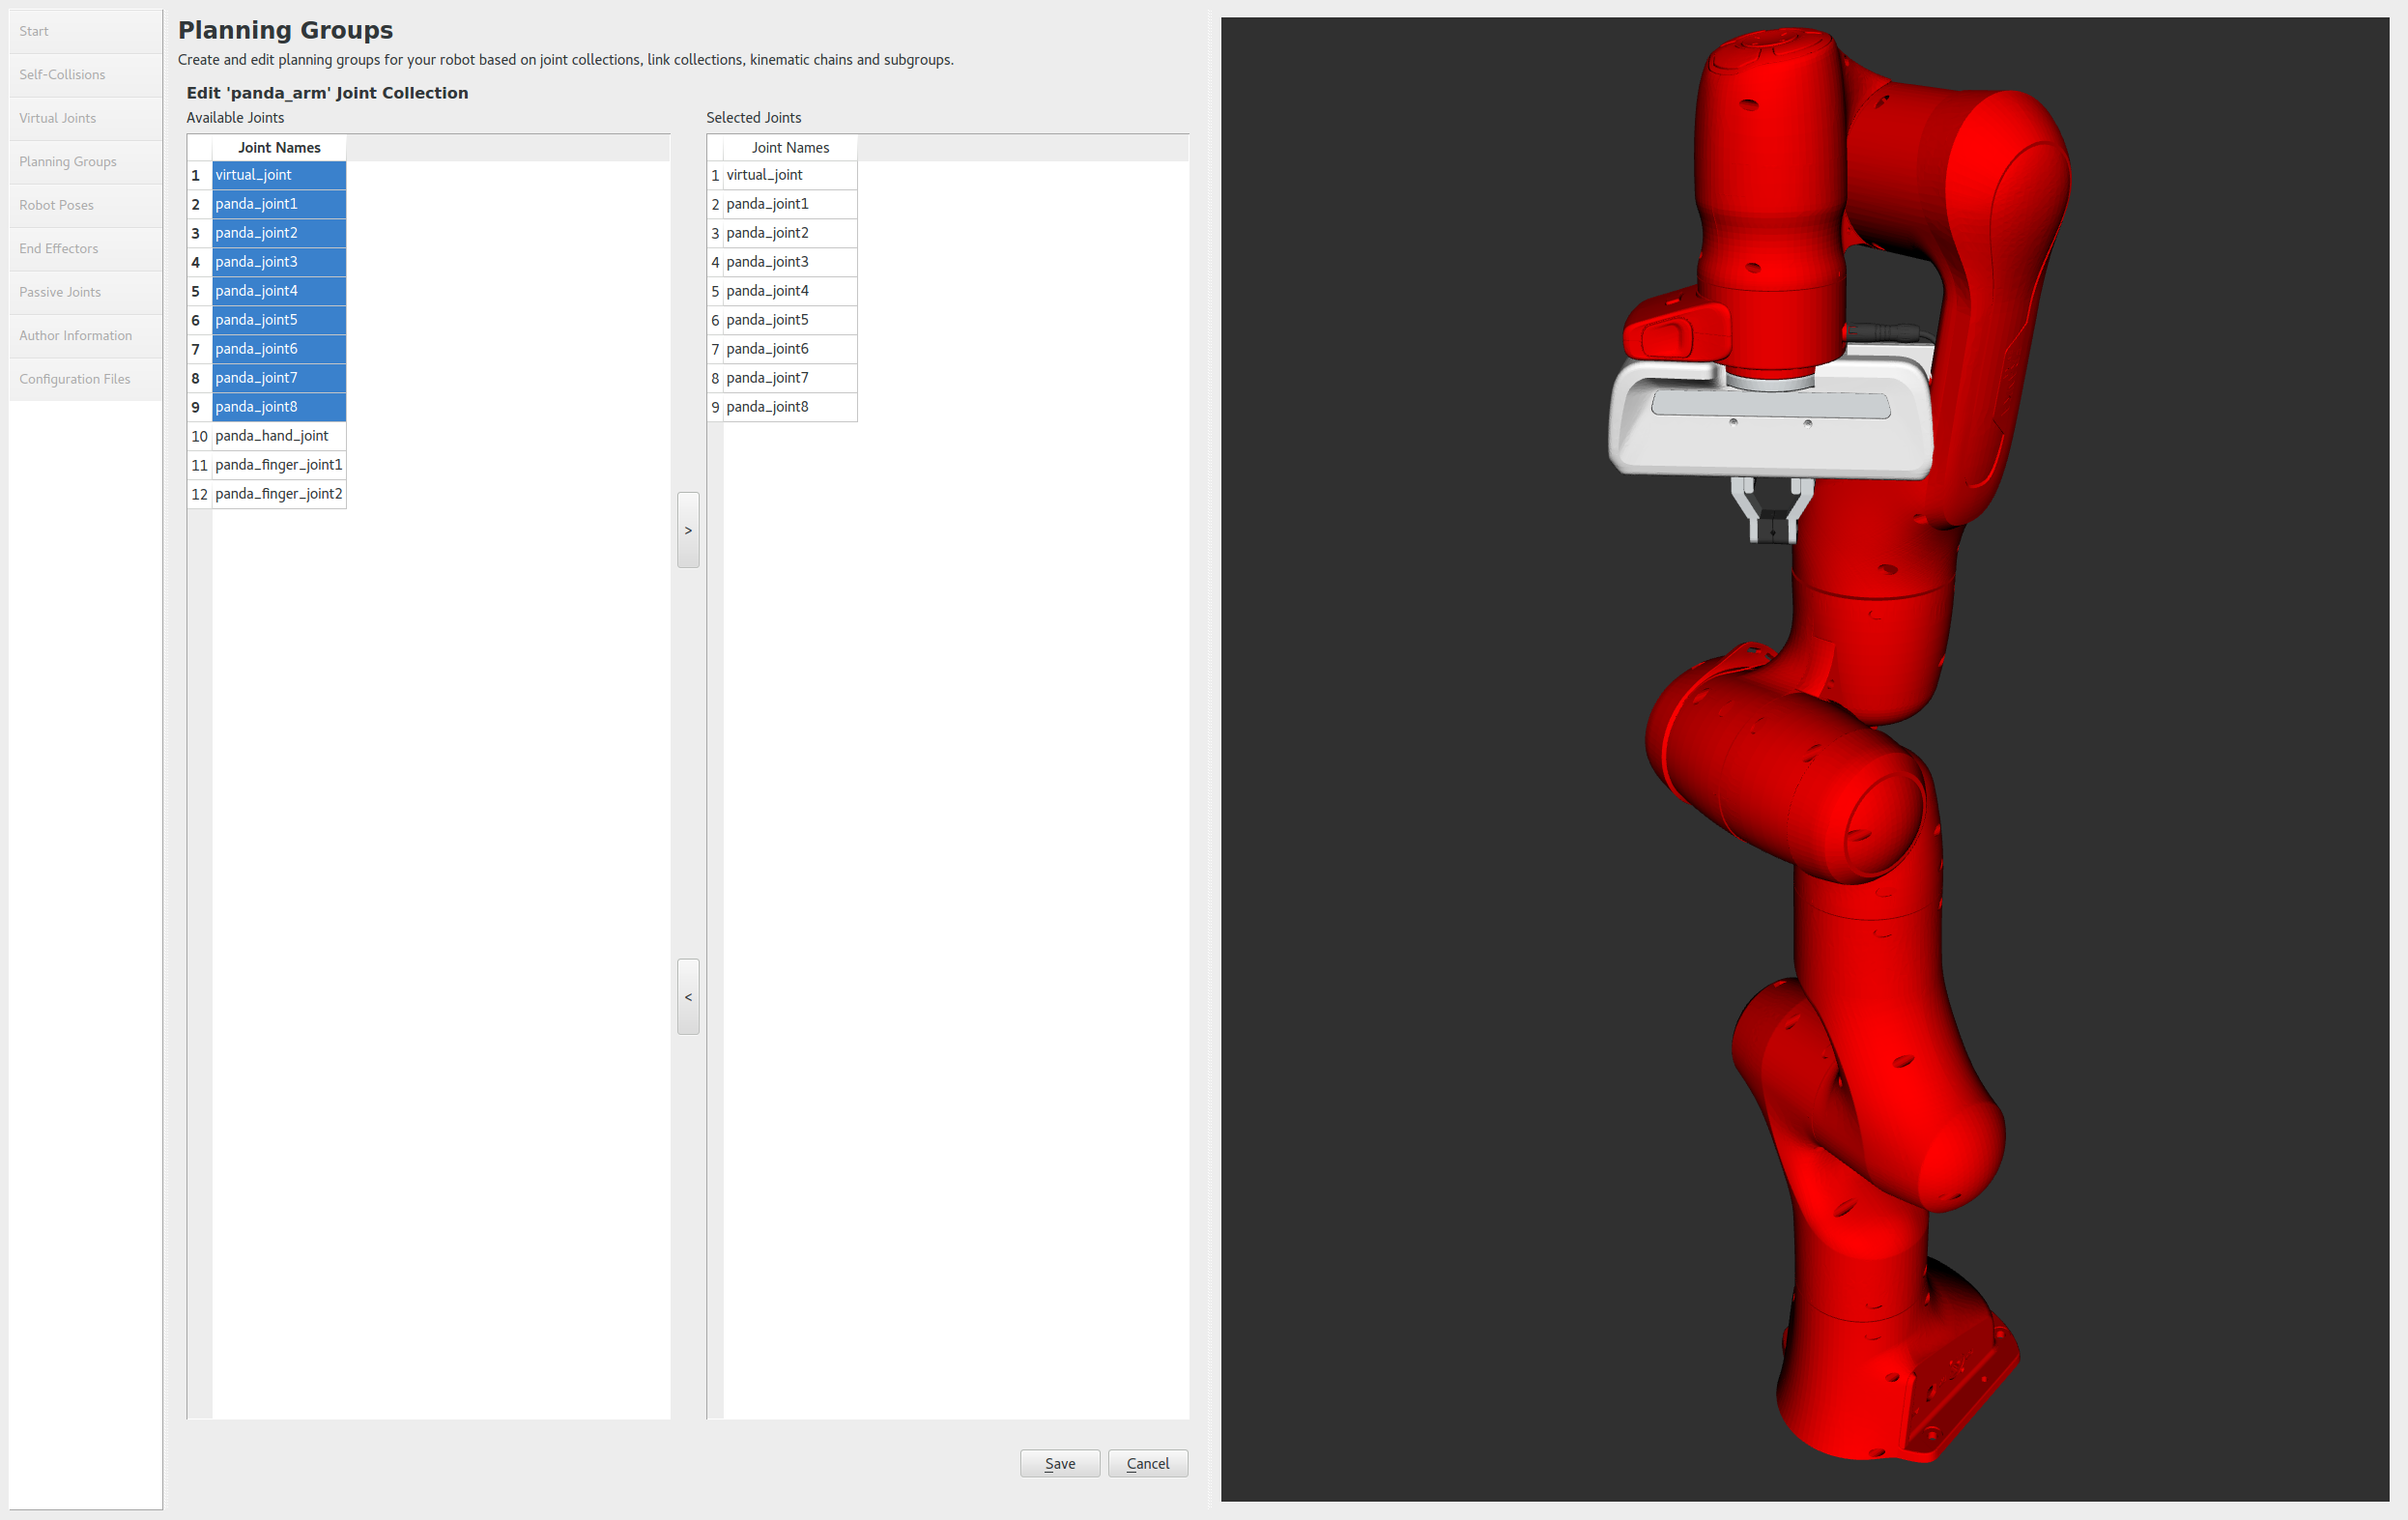Viewport: 2408px width, 1520px height.
Task: Click virtual_joint in Selected Joints list
Action: pos(765,175)
